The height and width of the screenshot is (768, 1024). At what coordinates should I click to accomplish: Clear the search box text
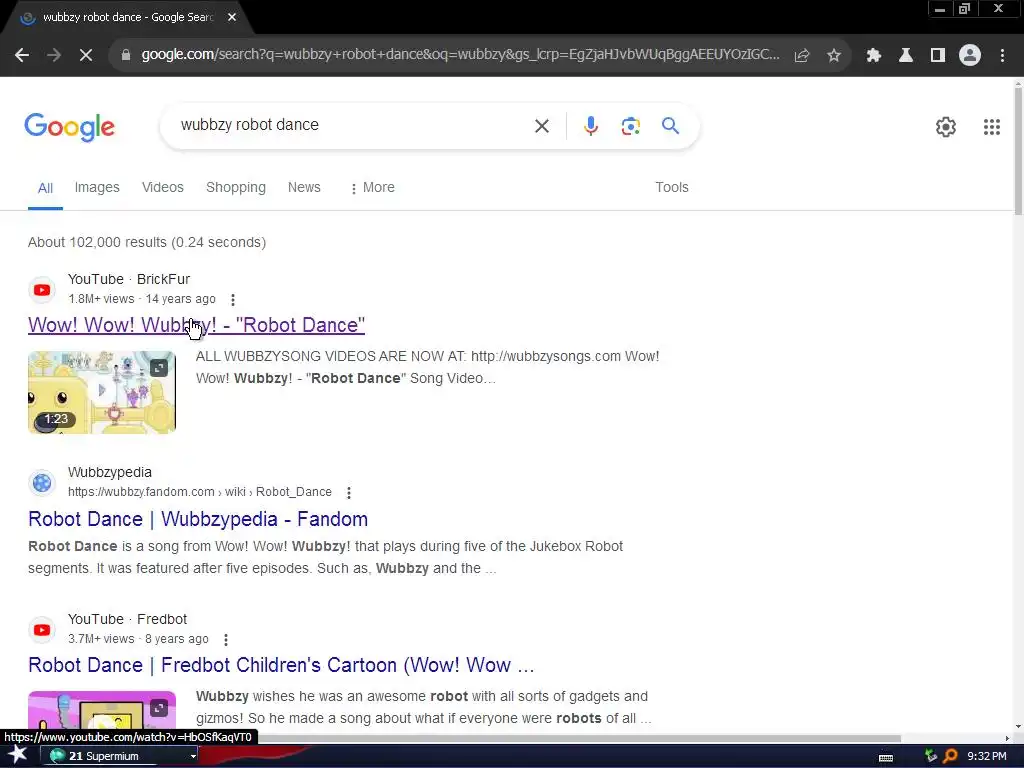point(542,126)
